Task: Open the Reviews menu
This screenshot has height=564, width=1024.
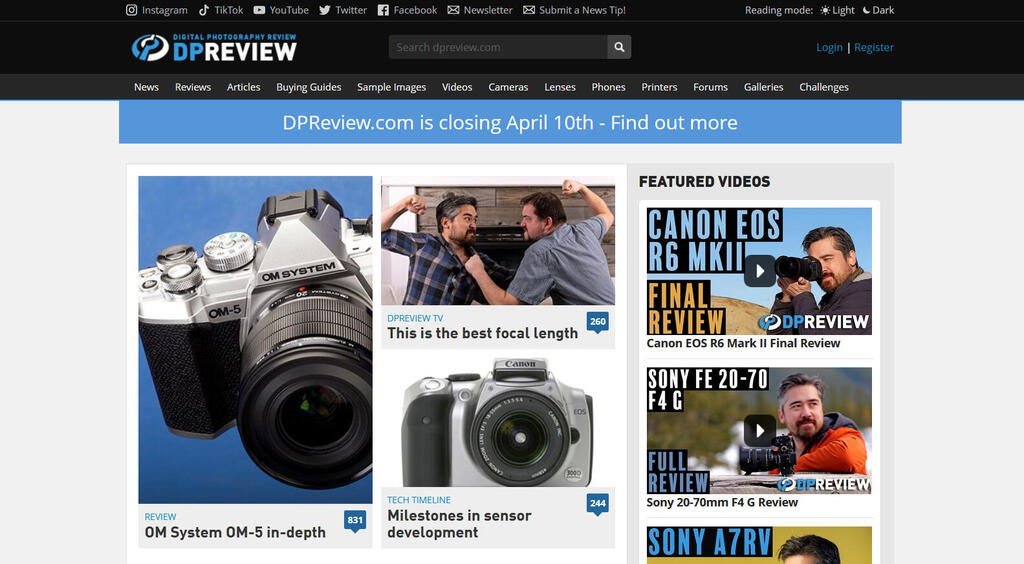Action: click(193, 87)
